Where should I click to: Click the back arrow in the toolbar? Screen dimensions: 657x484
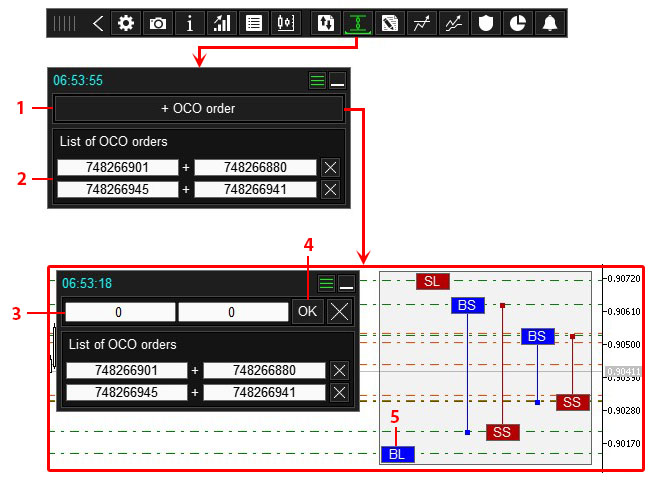point(98,23)
